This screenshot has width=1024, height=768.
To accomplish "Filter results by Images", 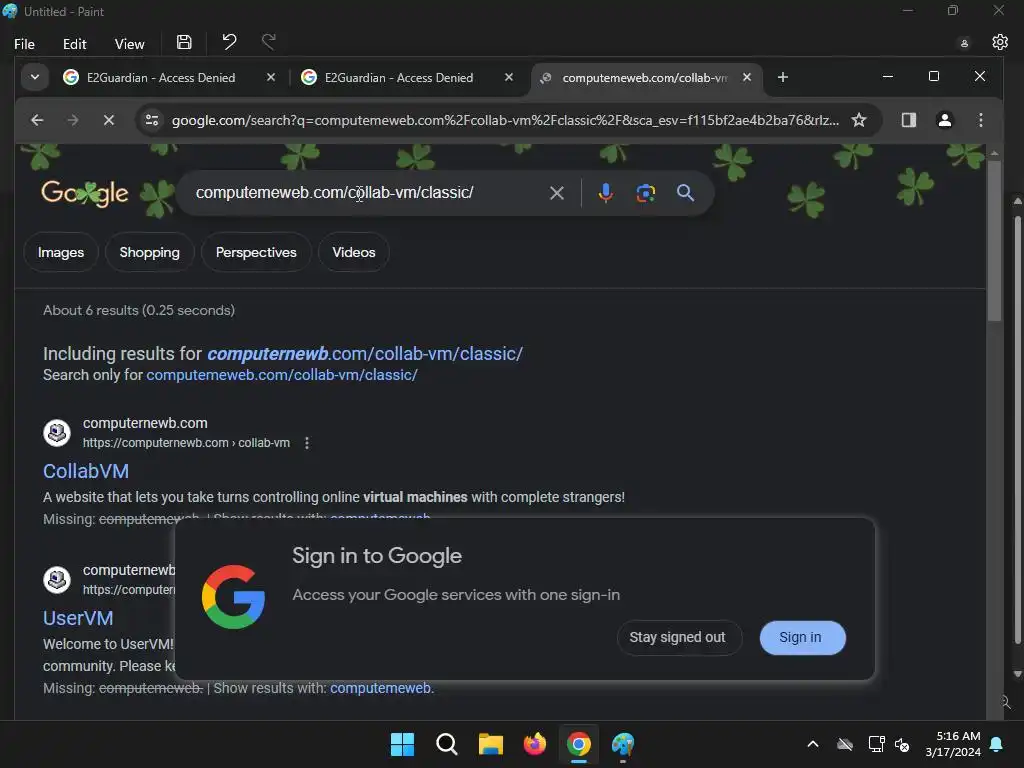I will tap(61, 252).
